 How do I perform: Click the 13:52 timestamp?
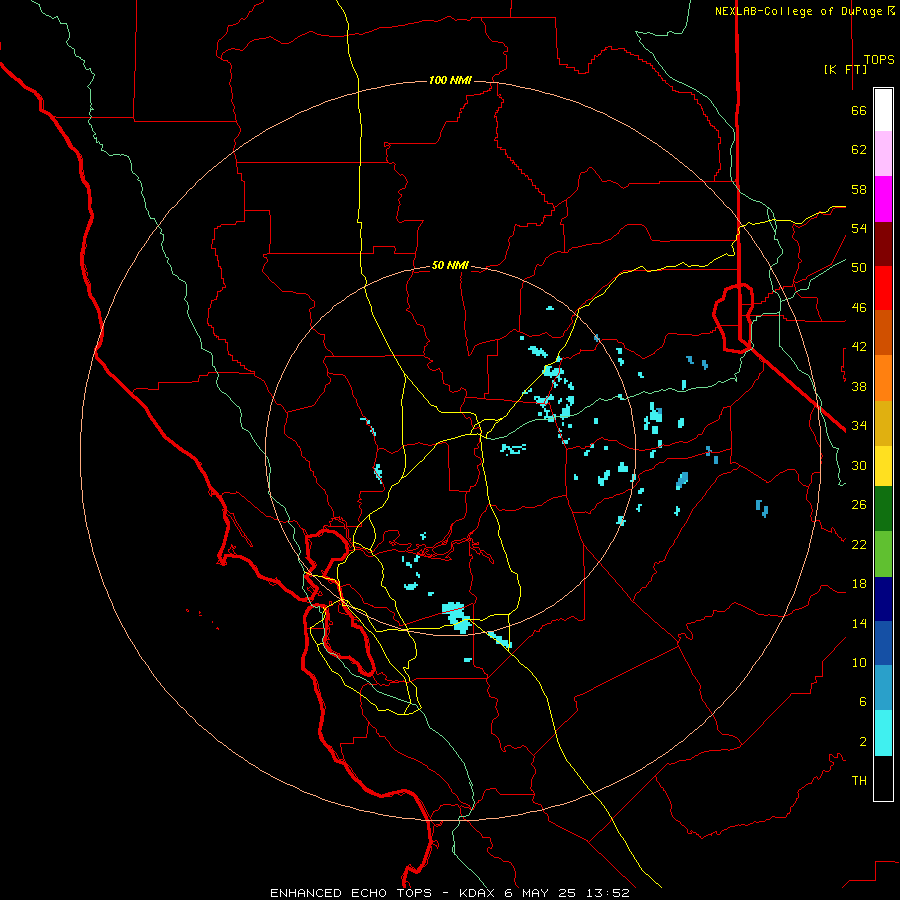pos(608,893)
